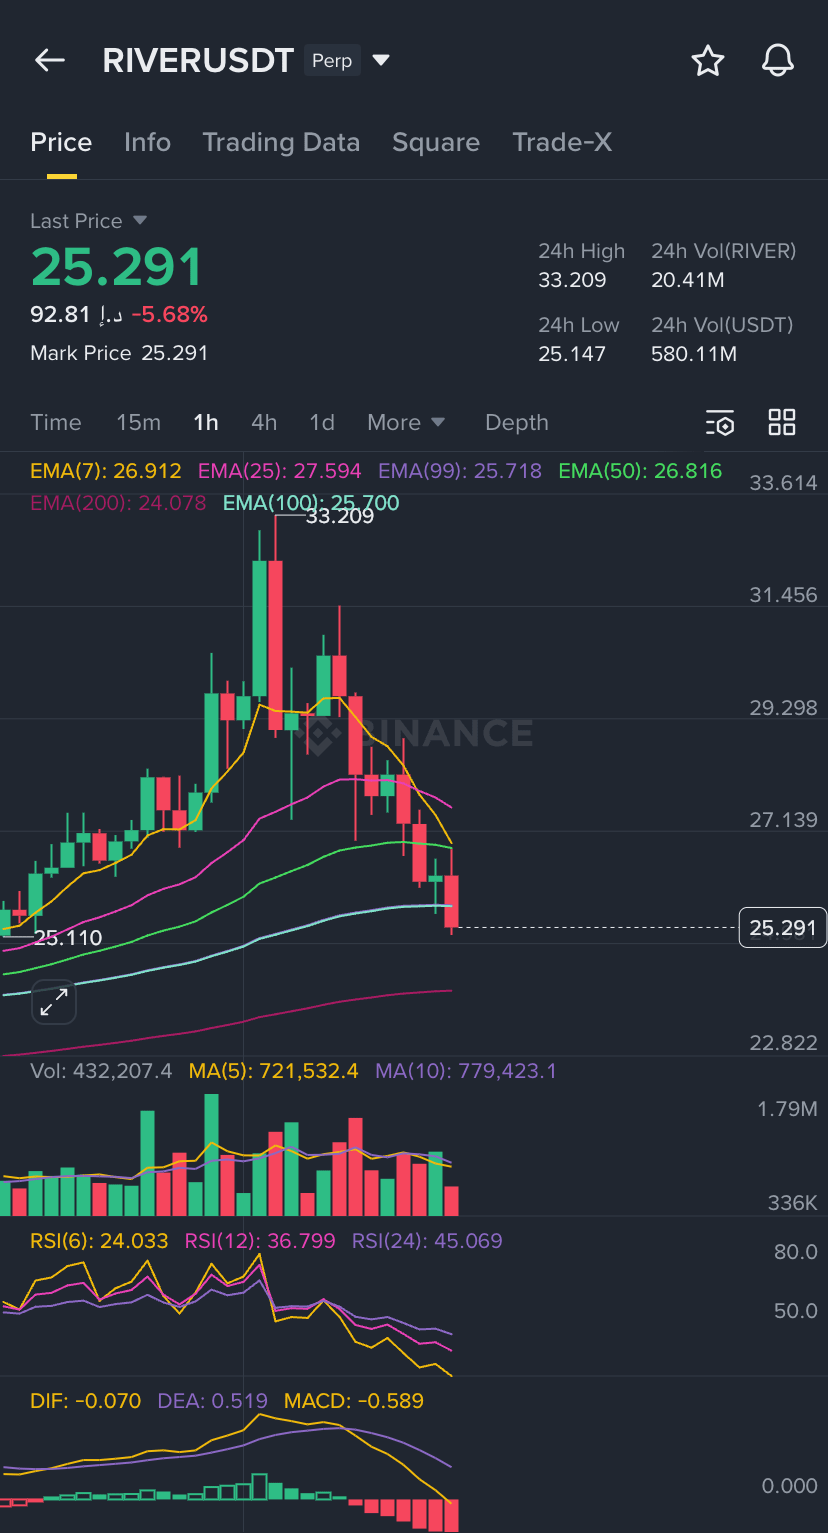Tap the 1.79M volume axis label
This screenshot has width=828, height=1533.
click(x=787, y=1108)
